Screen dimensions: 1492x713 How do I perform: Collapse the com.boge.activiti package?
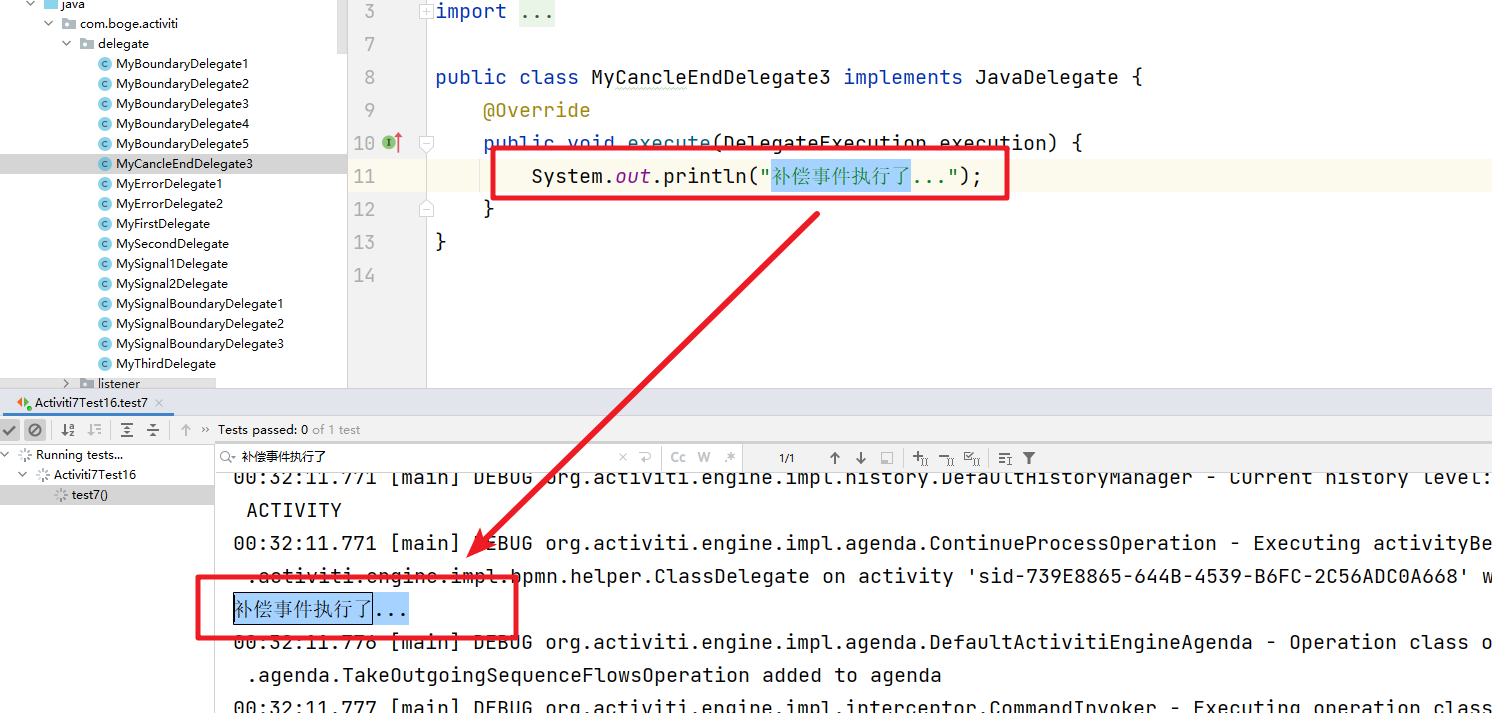(49, 23)
